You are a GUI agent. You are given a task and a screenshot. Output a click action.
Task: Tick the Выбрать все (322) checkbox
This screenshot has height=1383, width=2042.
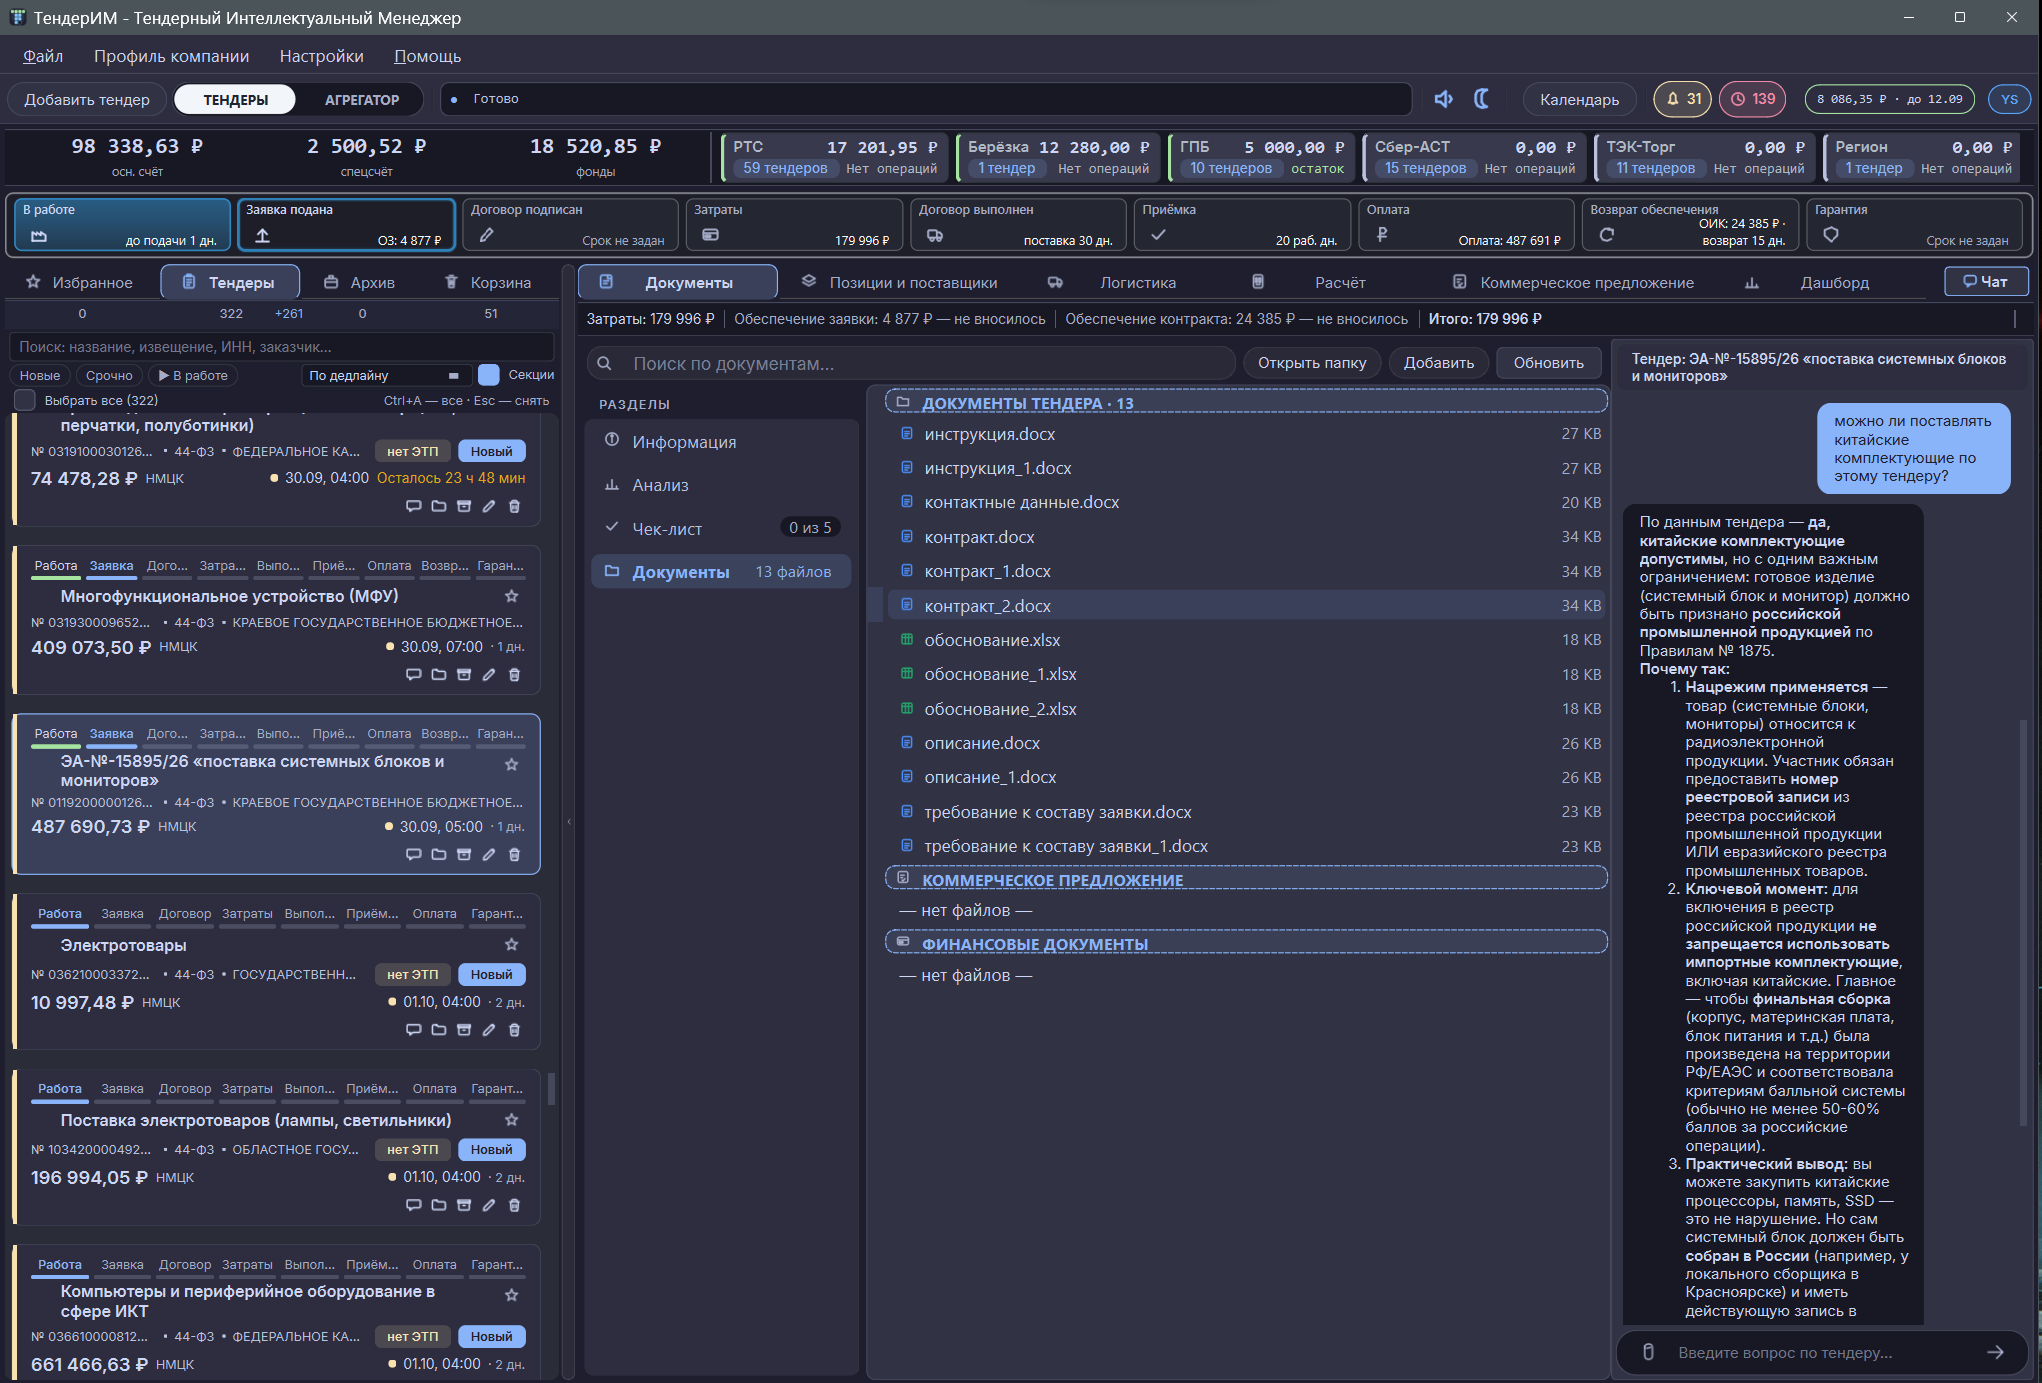click(25, 400)
